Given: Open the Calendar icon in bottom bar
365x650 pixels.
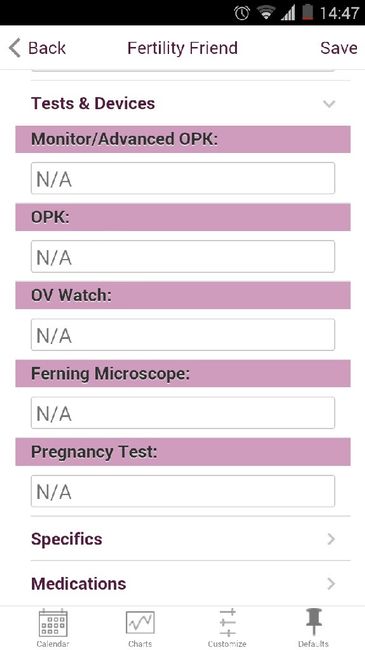Looking at the screenshot, I should coord(53,623).
